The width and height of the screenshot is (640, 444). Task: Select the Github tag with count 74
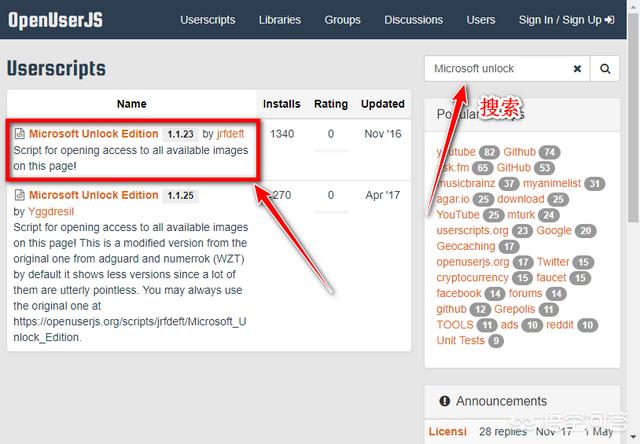[x=519, y=152]
